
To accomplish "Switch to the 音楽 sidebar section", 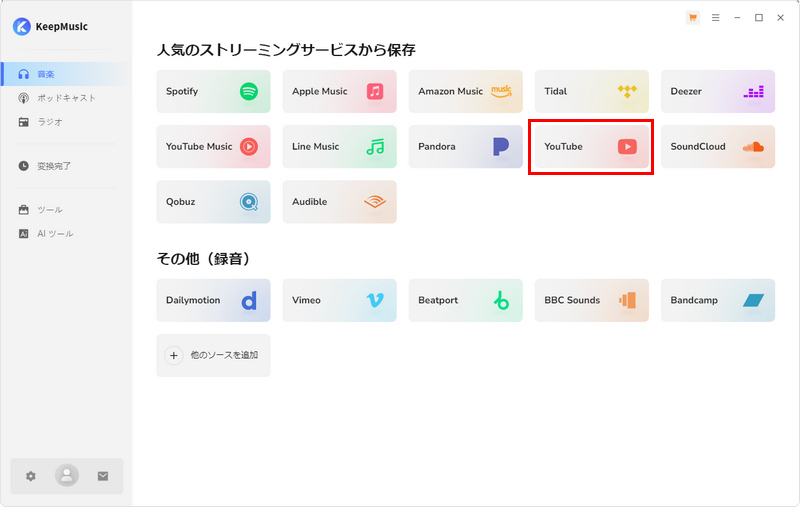I will coord(66,74).
